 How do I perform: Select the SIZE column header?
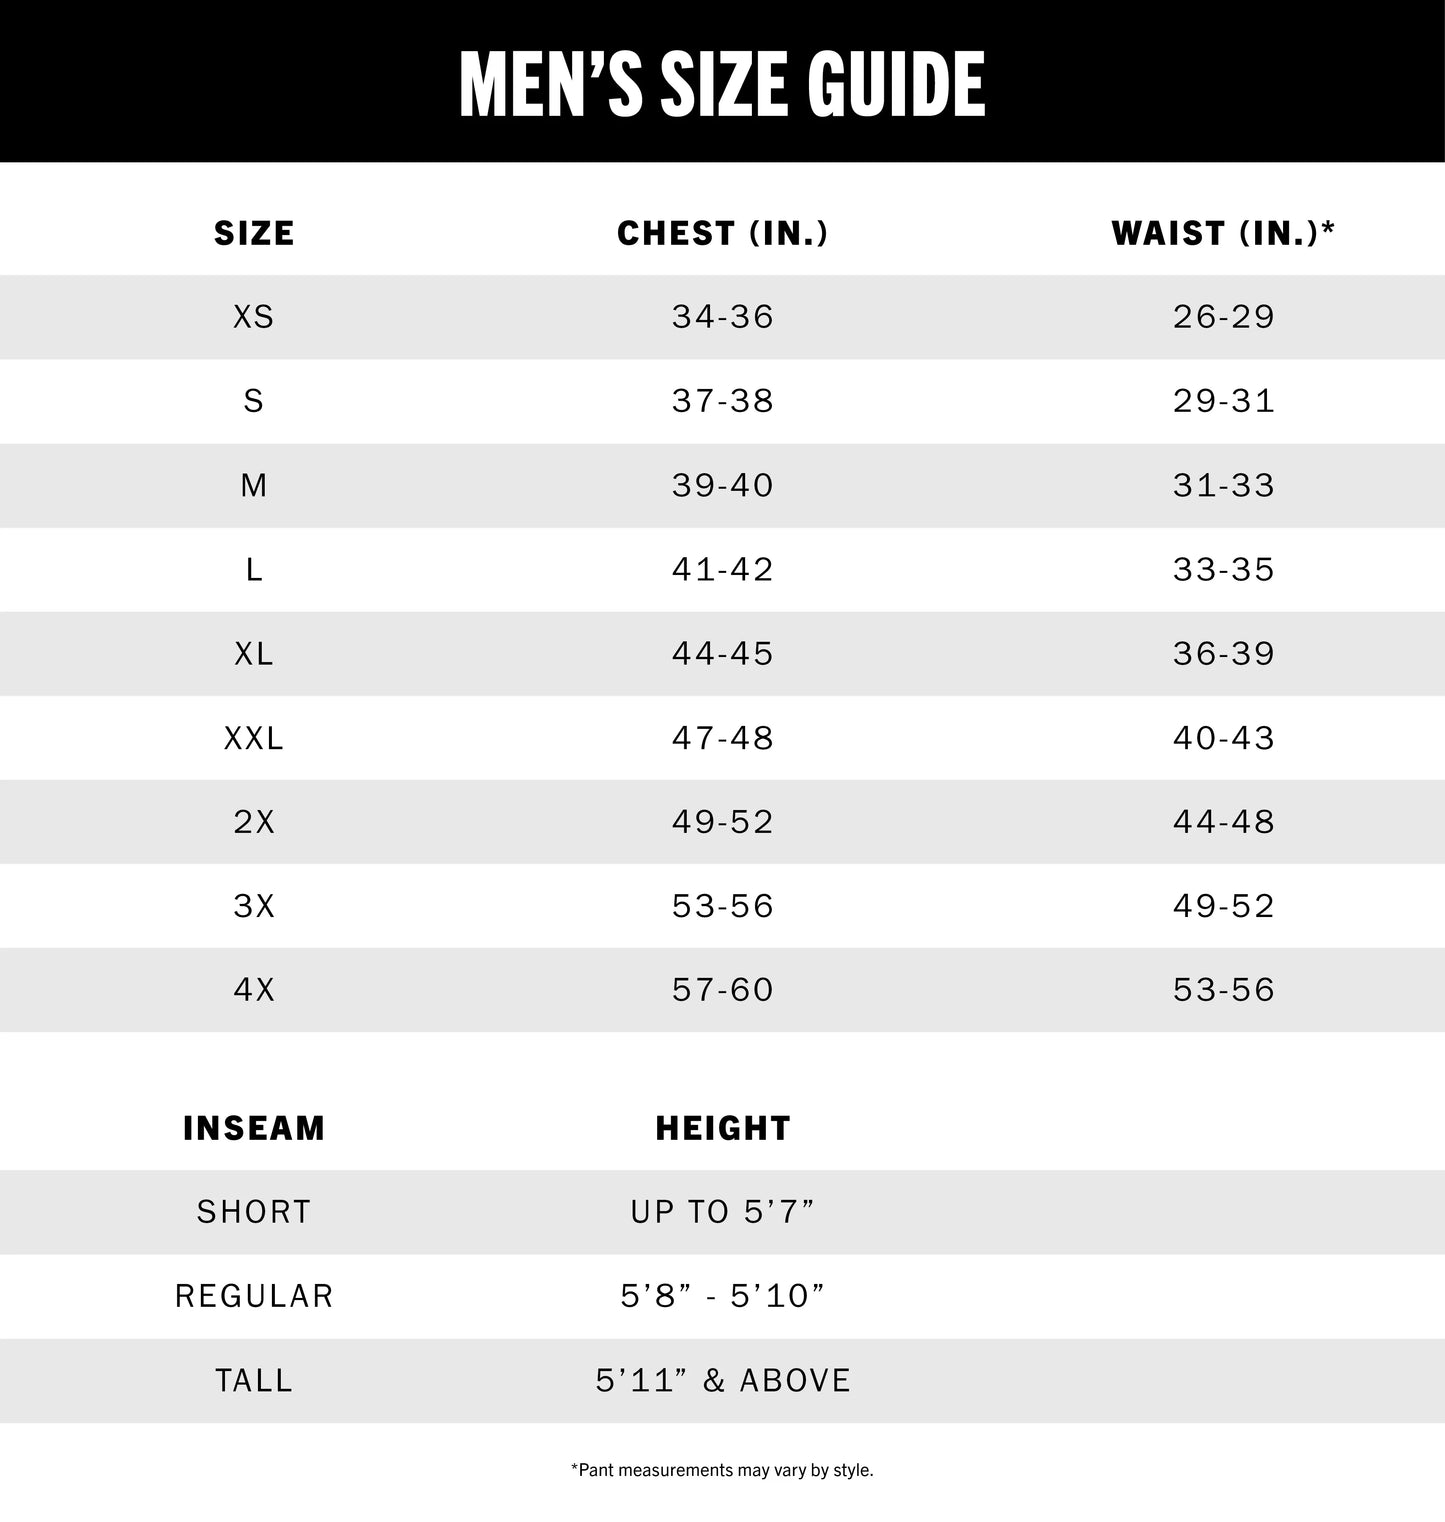254,233
